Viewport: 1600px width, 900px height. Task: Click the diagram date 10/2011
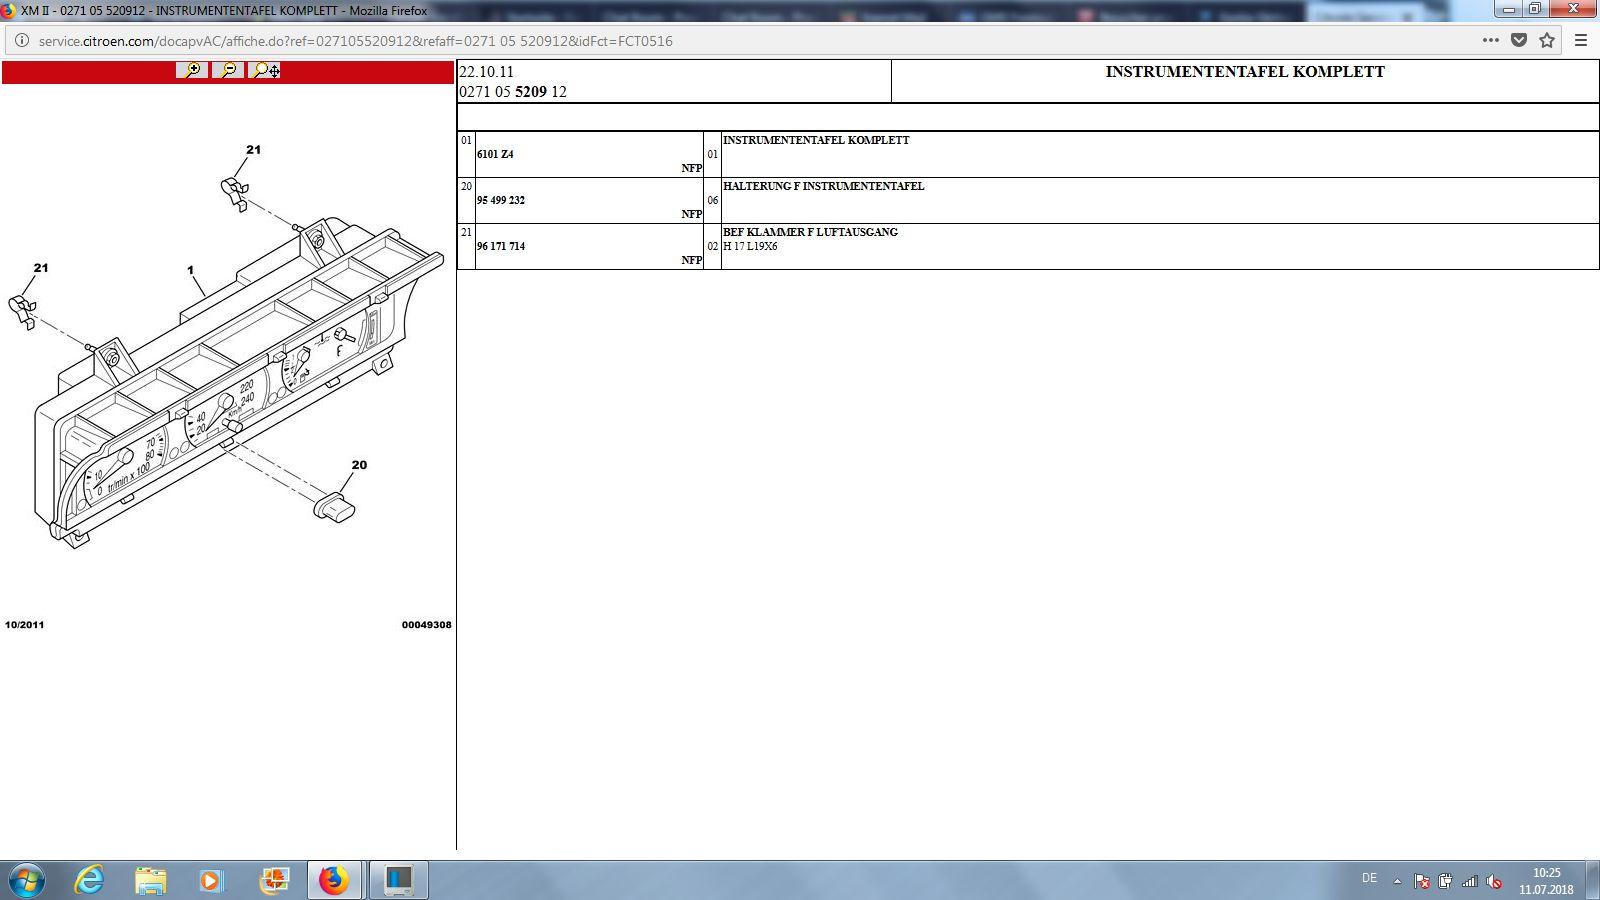[x=25, y=625]
